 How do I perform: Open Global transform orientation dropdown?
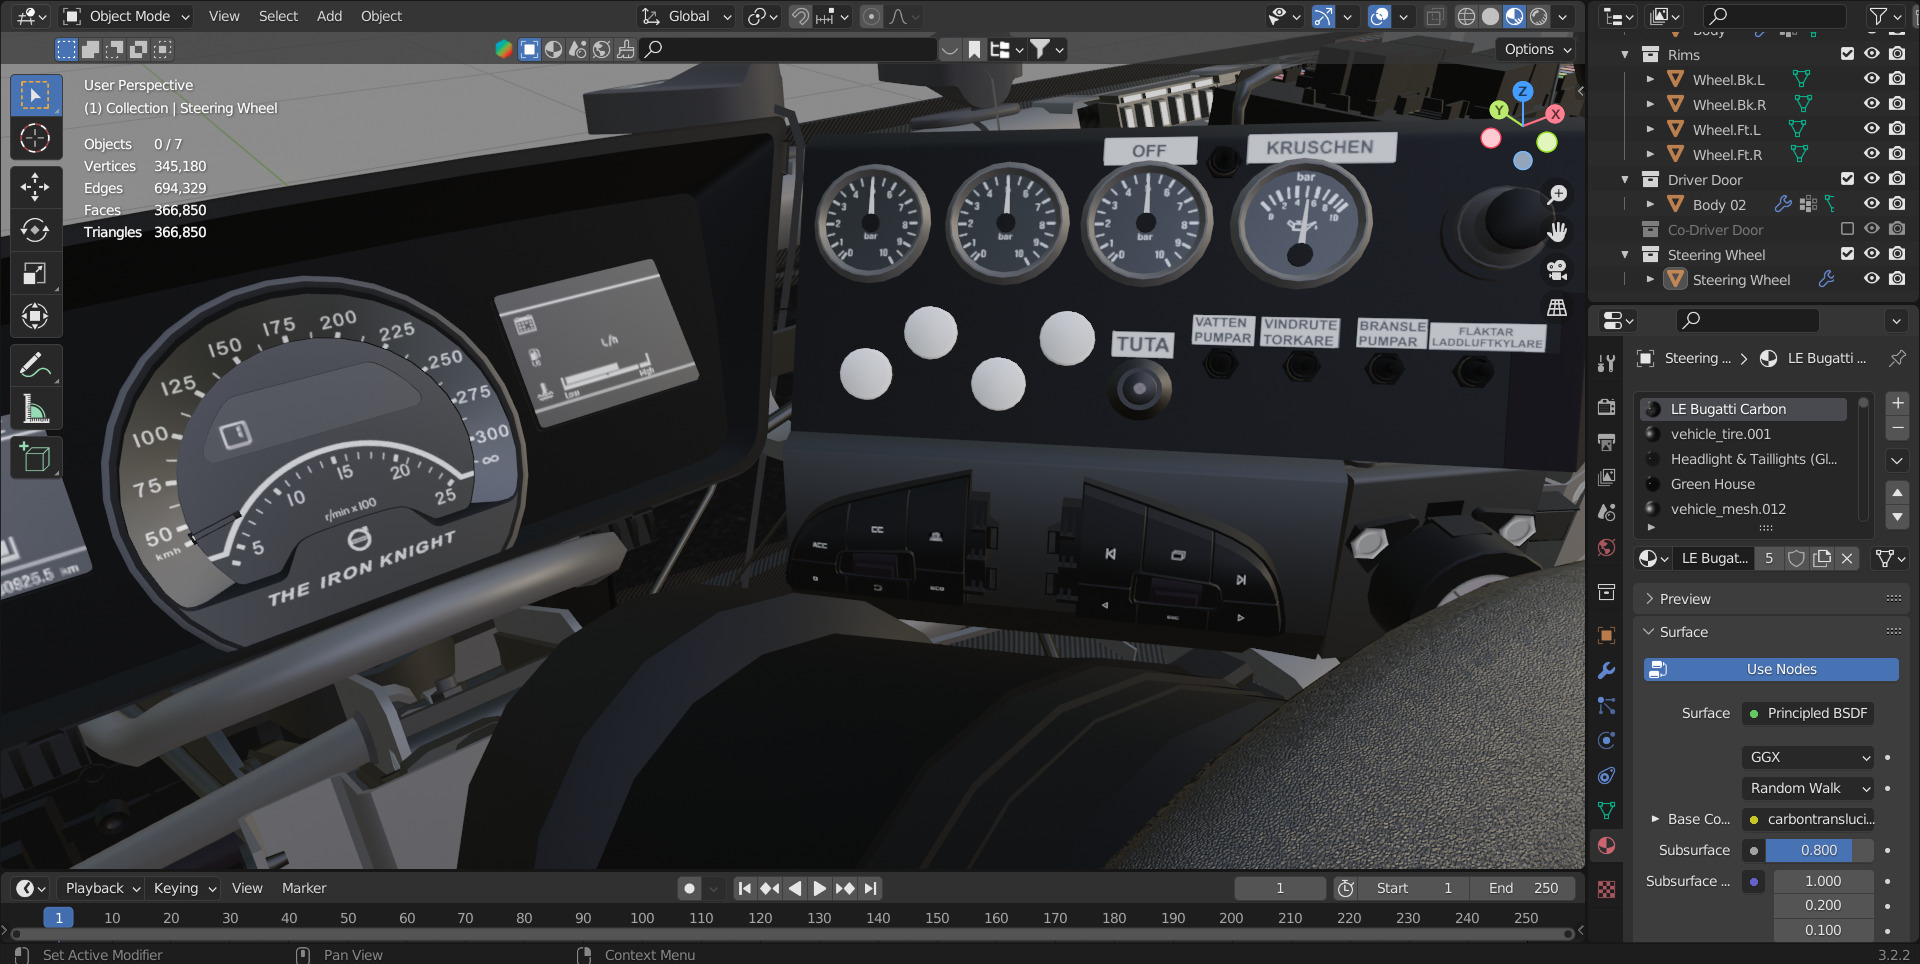tap(686, 16)
